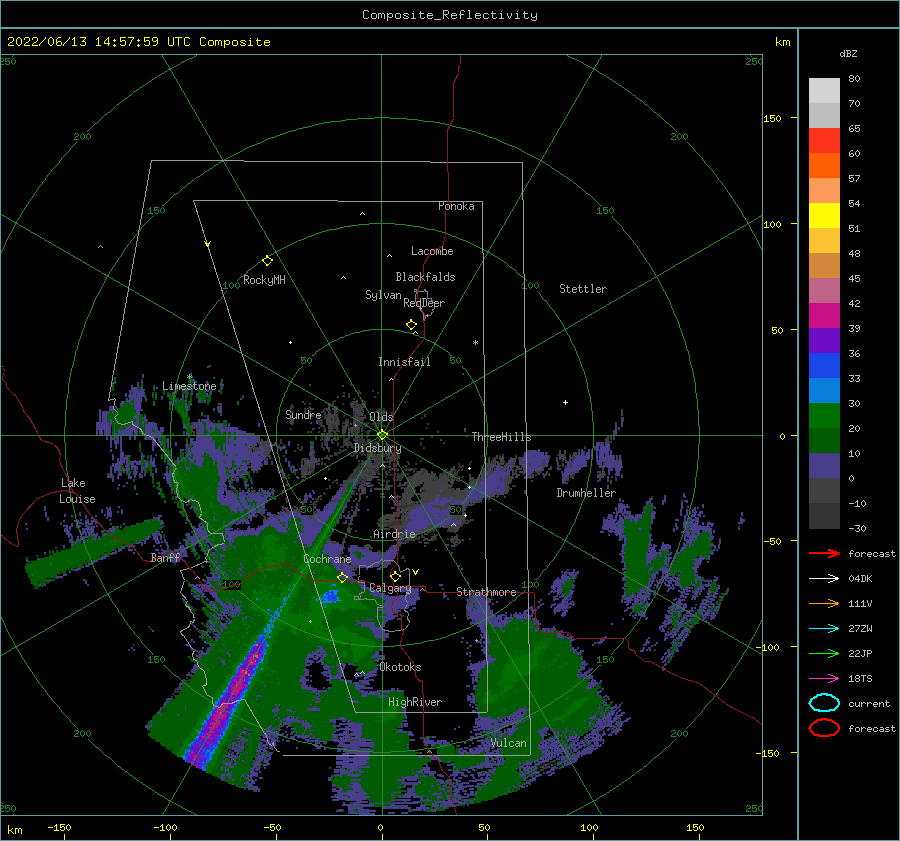Screen dimensions: 900x841
Task: Click the bright green 30-20 dBZ color block
Action: 824,415
